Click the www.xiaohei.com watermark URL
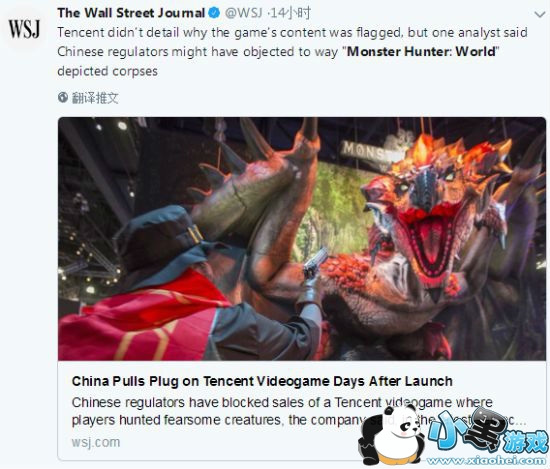Viewport: 550px width, 469px height. click(486, 460)
